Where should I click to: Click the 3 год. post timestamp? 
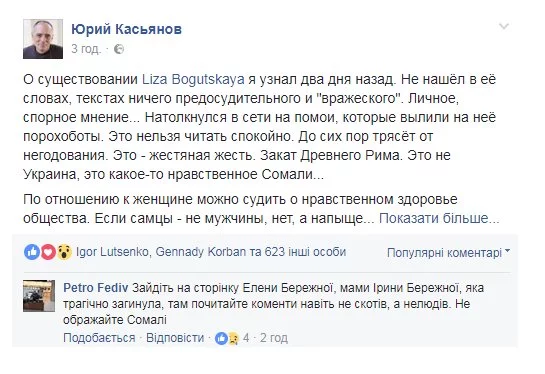[x=86, y=49]
